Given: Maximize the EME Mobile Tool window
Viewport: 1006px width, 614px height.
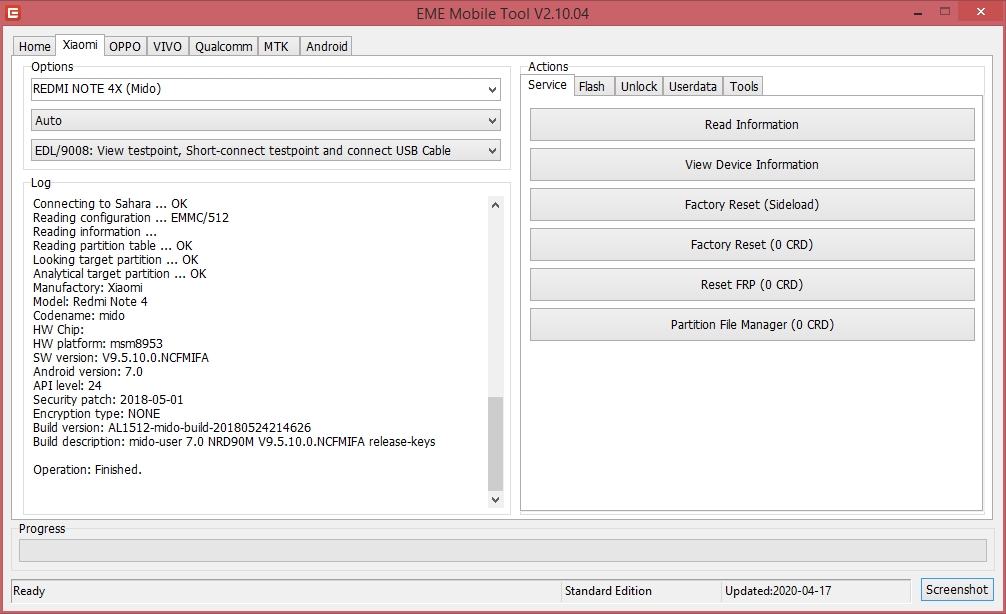Looking at the screenshot, I should (945, 12).
